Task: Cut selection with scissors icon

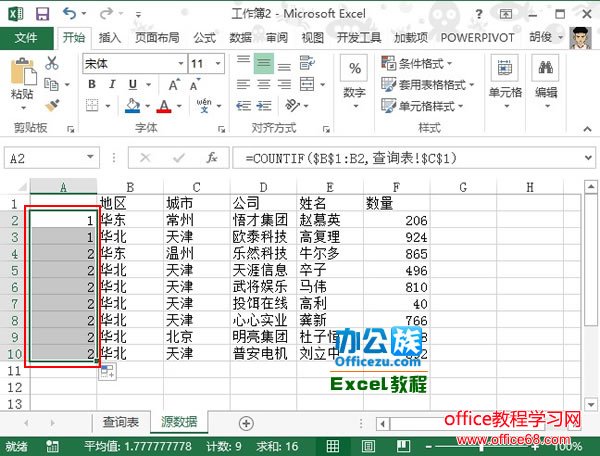Action: 52,63
